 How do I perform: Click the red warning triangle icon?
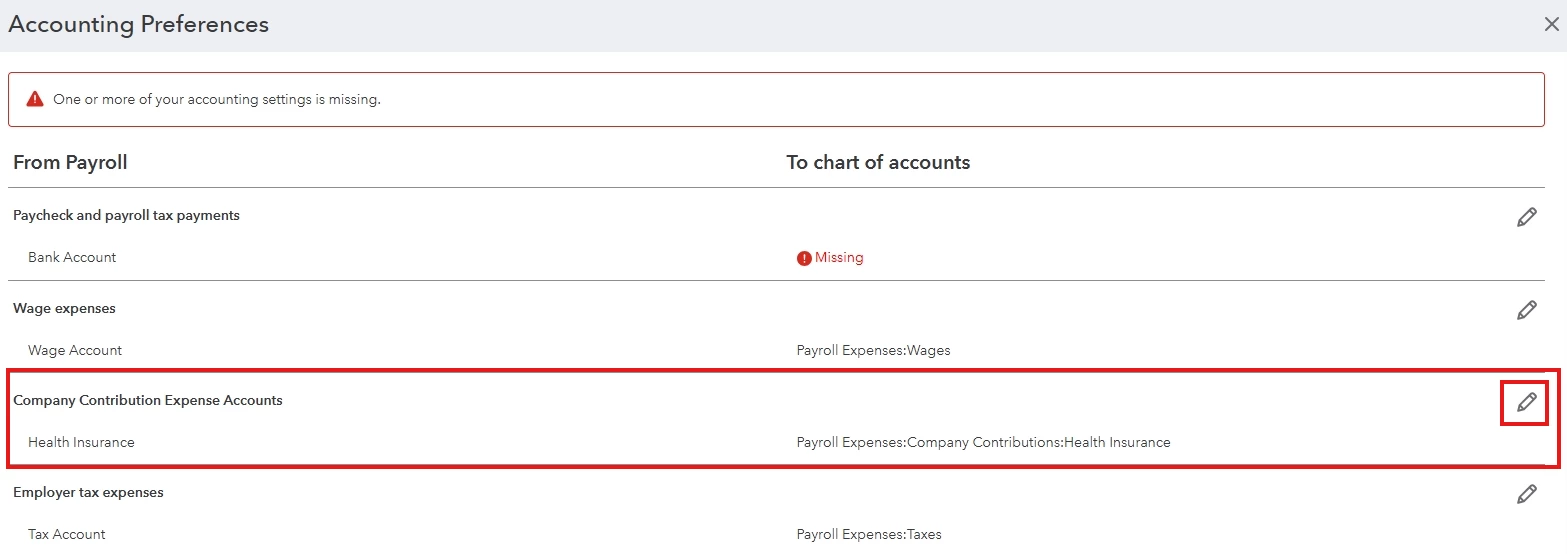pyautogui.click(x=35, y=99)
